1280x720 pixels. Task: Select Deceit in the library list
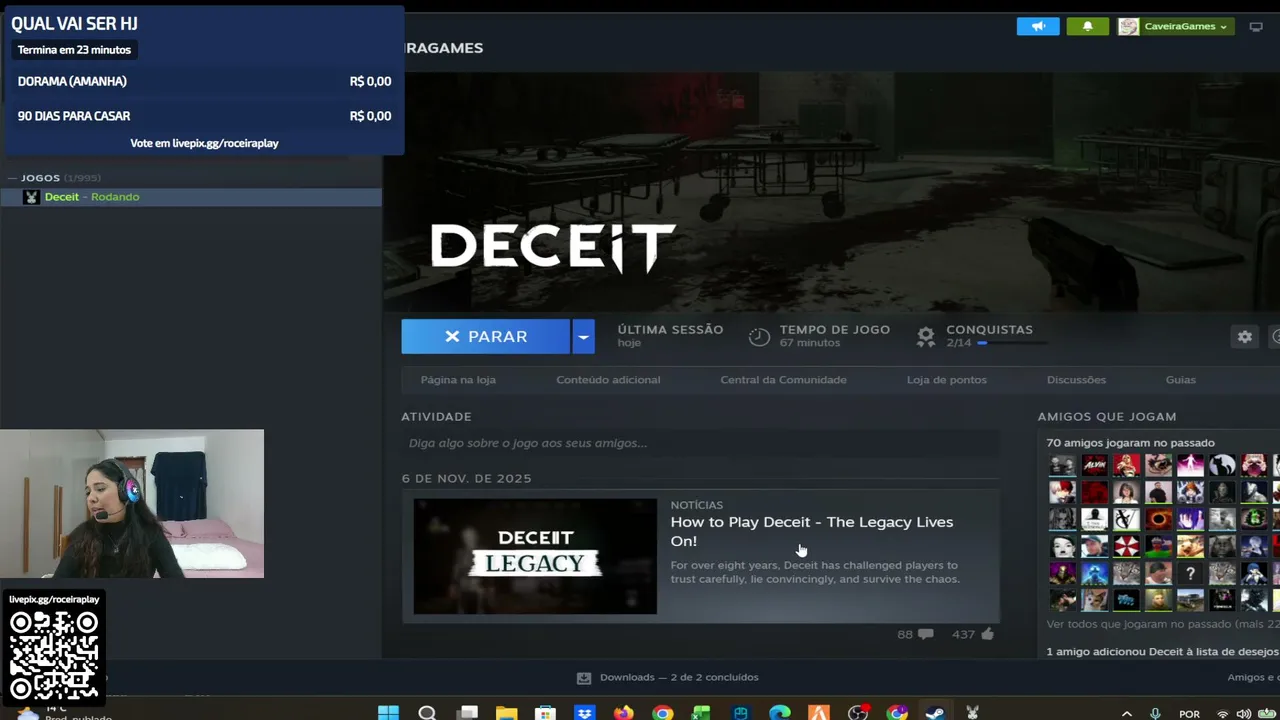(x=190, y=197)
